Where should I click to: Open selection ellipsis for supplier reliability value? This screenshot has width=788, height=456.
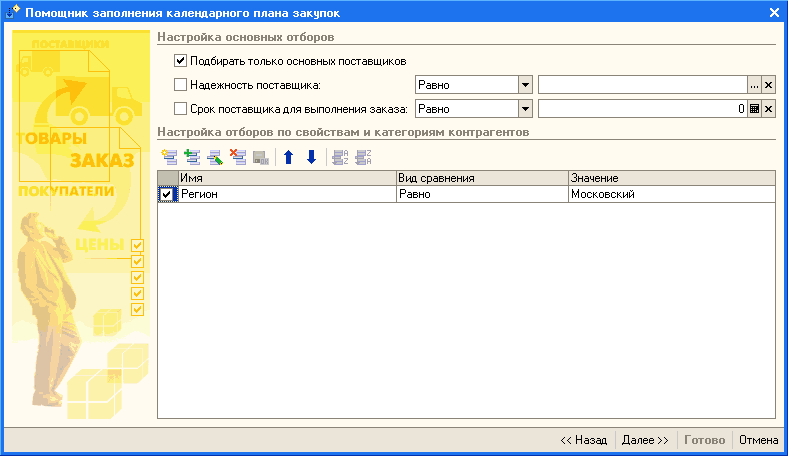click(755, 85)
